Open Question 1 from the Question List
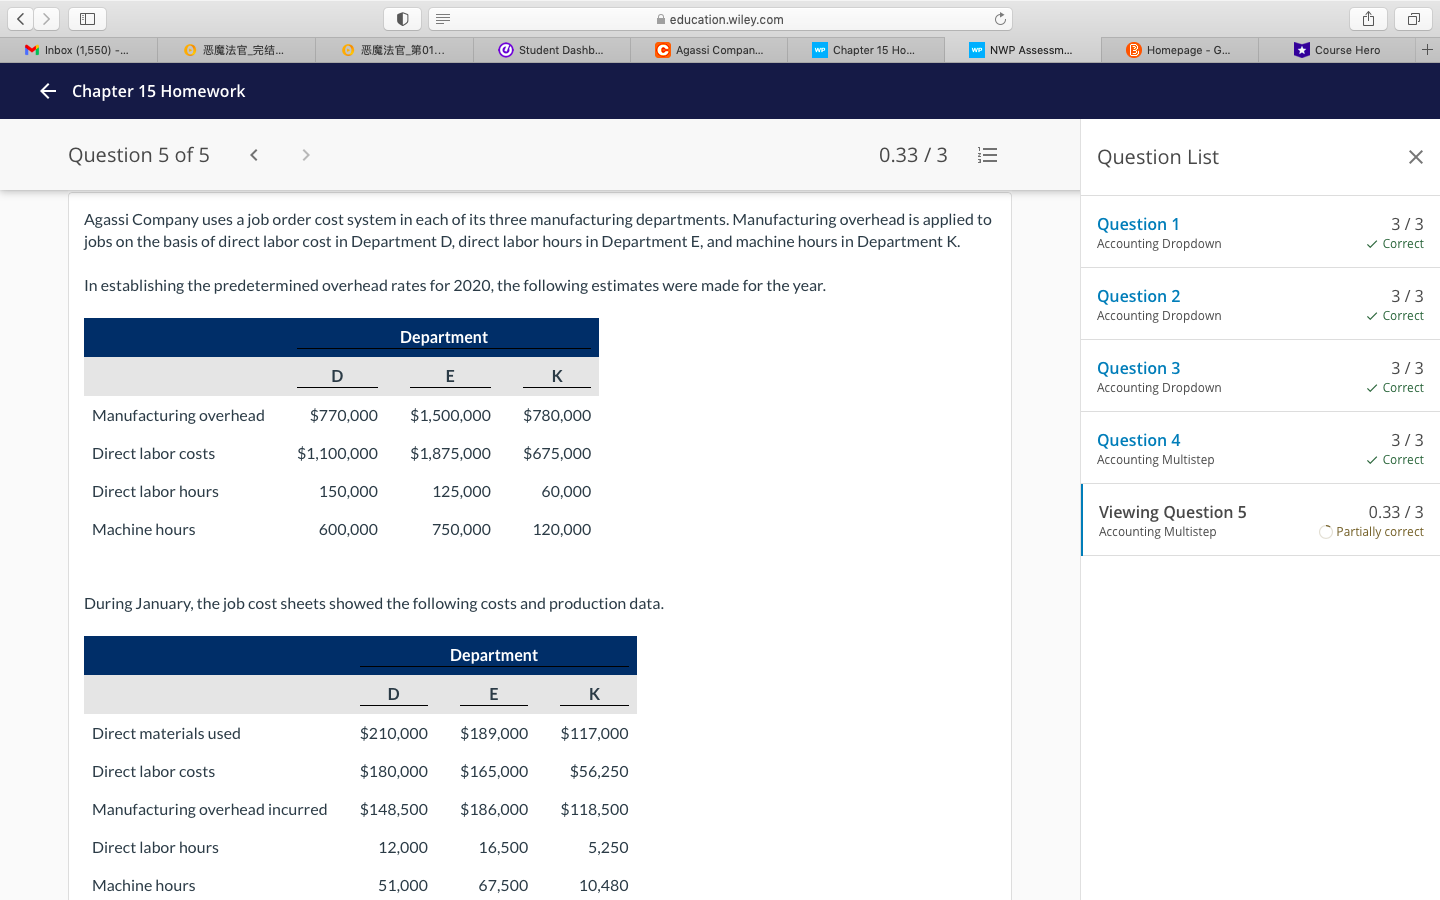Viewport: 1440px width, 900px height. [x=1137, y=224]
